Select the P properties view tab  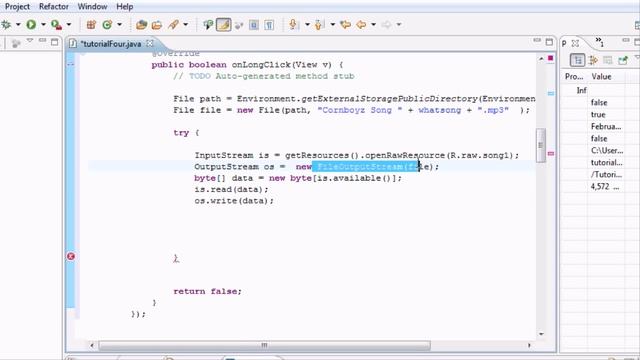click(x=564, y=43)
